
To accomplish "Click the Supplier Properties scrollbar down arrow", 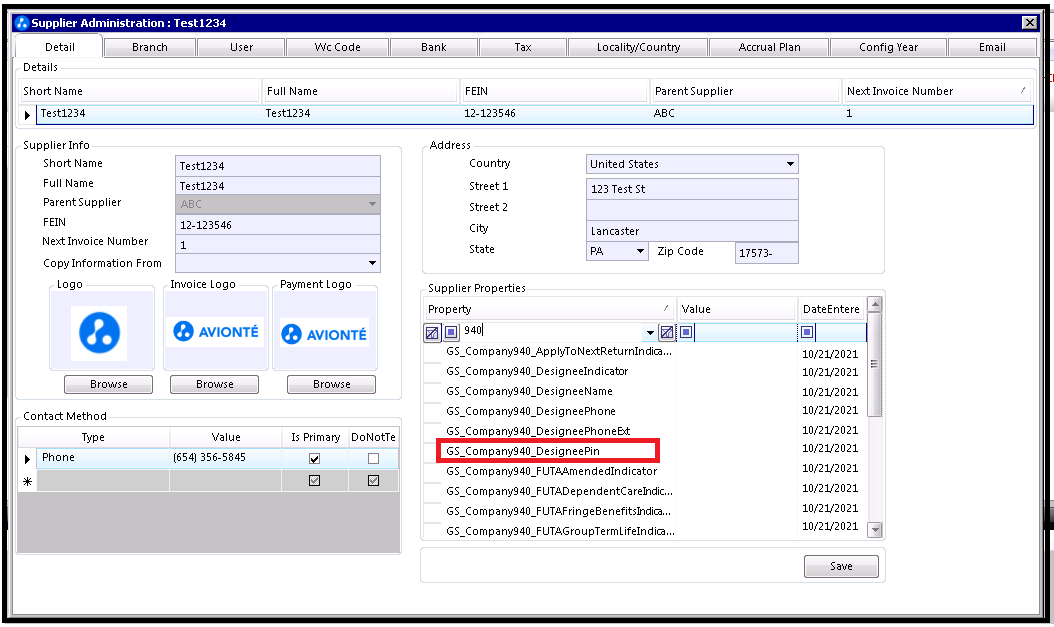I will (875, 530).
